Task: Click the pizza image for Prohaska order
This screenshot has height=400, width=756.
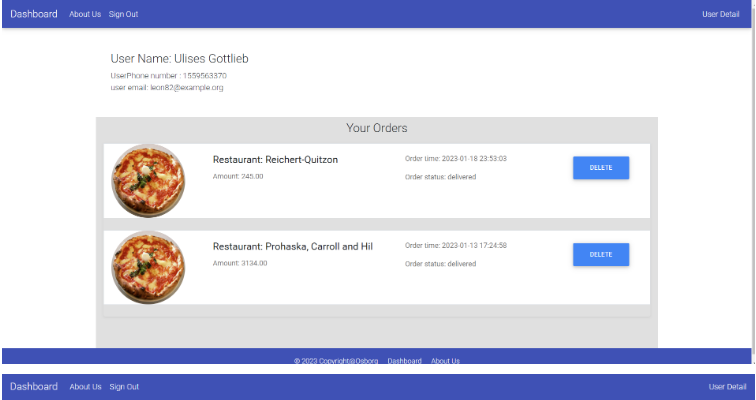Action: (x=148, y=267)
